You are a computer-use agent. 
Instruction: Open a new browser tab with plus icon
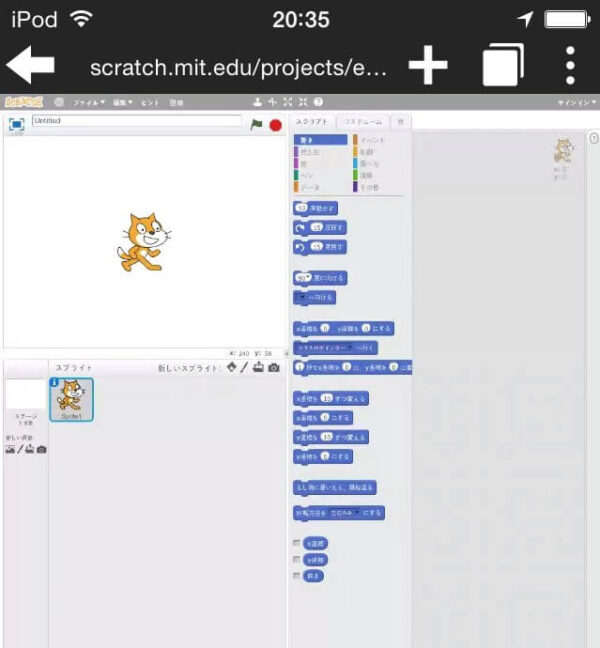coord(428,65)
